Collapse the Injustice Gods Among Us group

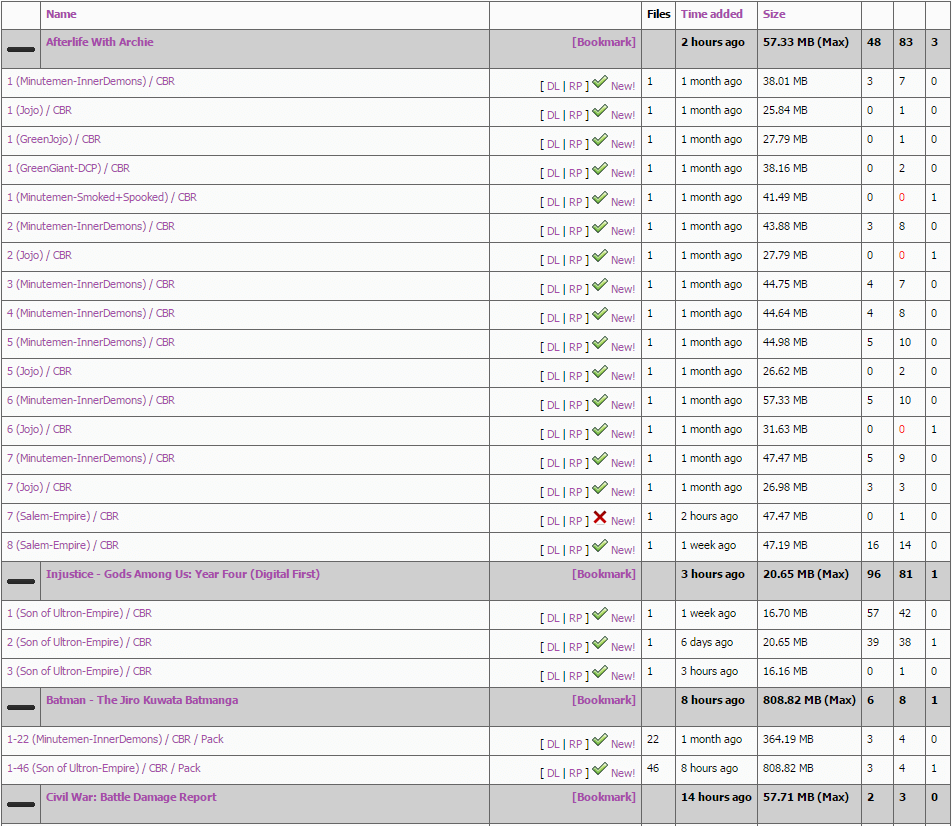21,581
